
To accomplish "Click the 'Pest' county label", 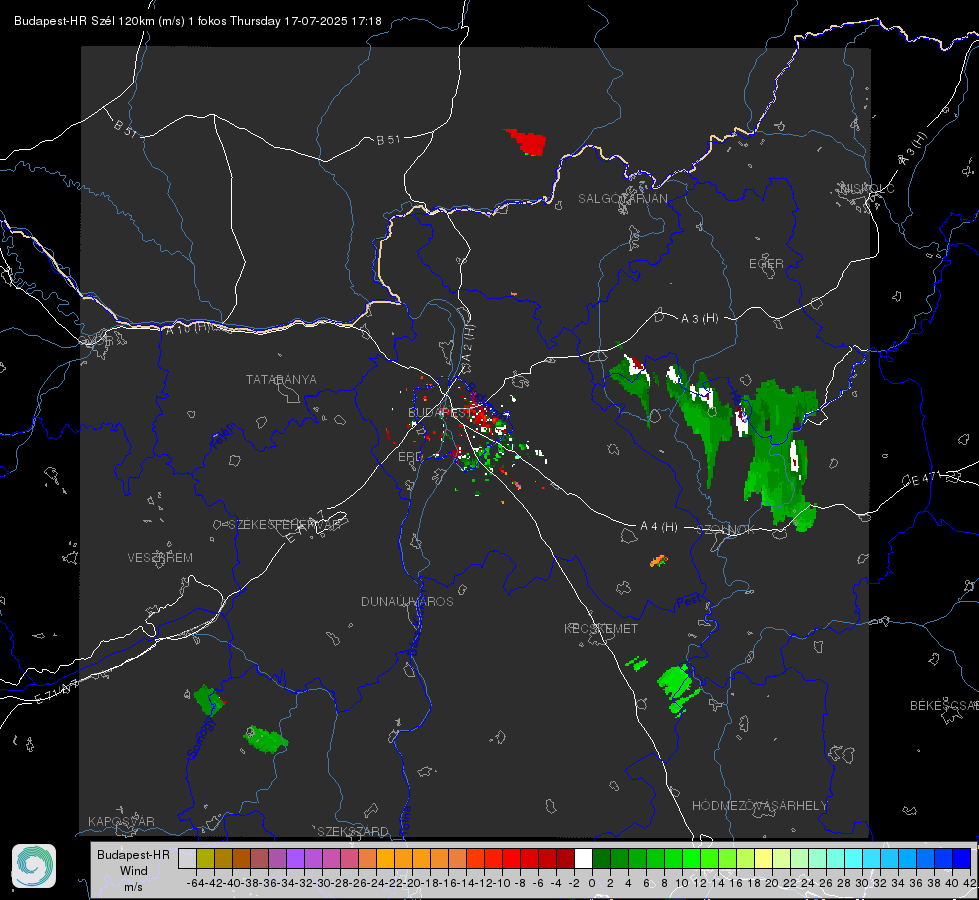I will [689, 602].
